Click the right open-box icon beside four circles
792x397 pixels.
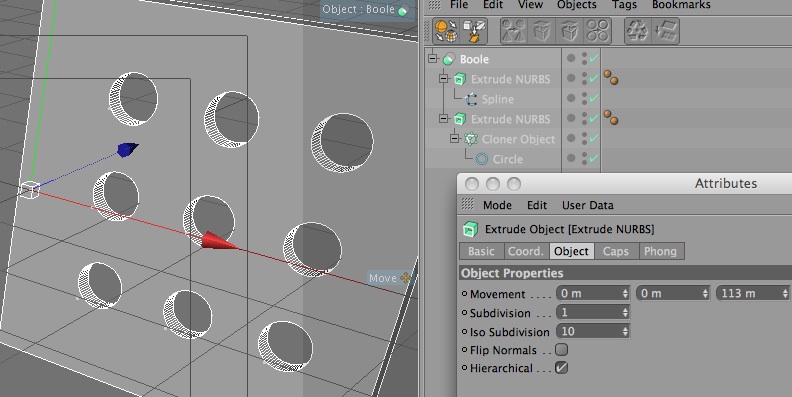(x=569, y=31)
